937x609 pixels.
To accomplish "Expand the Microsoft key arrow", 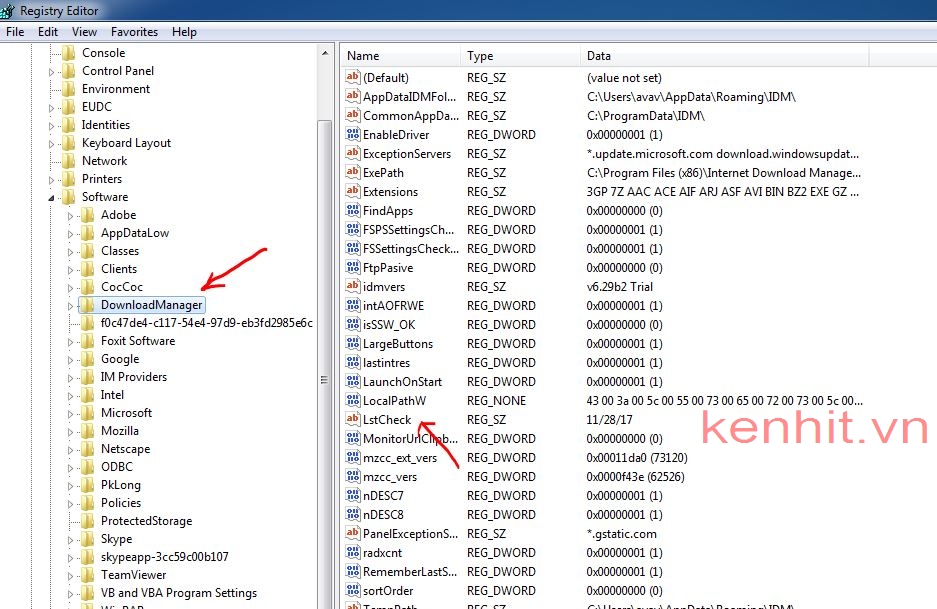I will pos(71,413).
